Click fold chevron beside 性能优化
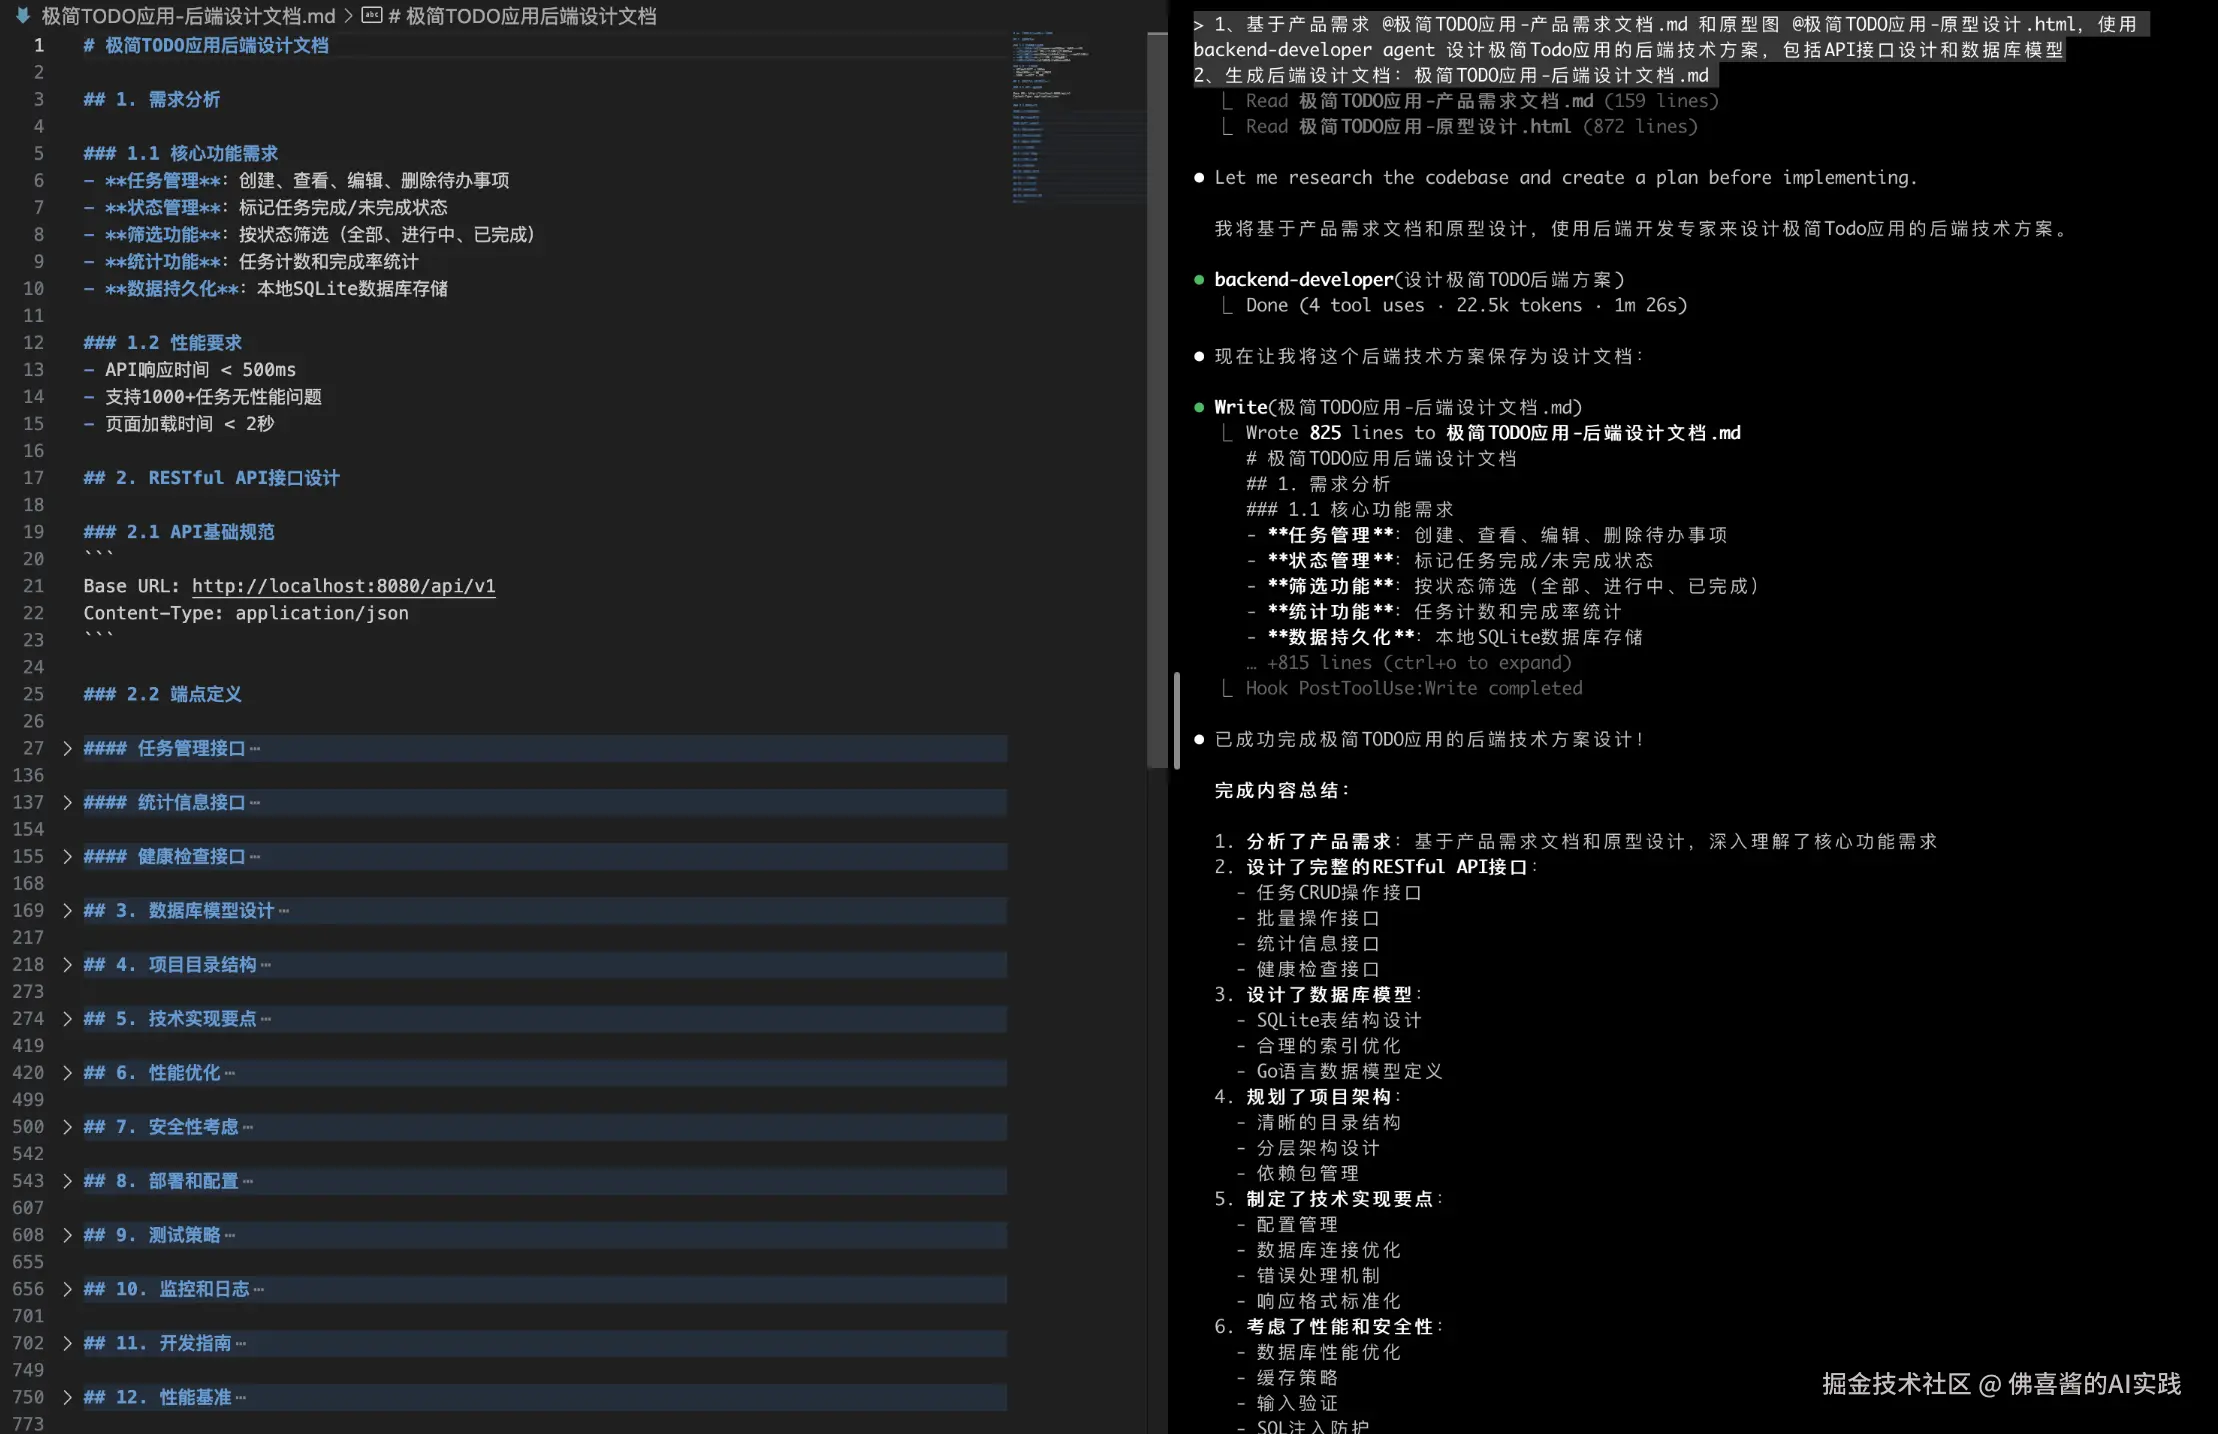 tap(67, 1073)
